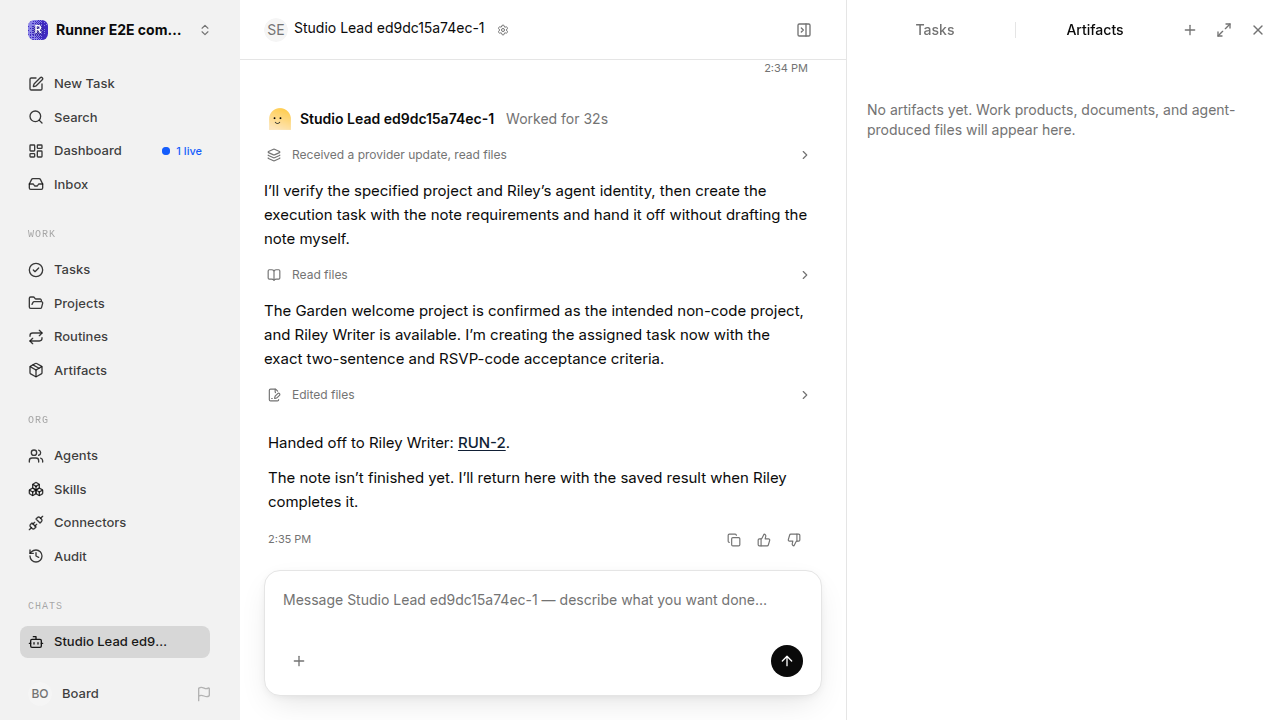Open the Connectors page
1280x720 pixels.
(x=115, y=522)
